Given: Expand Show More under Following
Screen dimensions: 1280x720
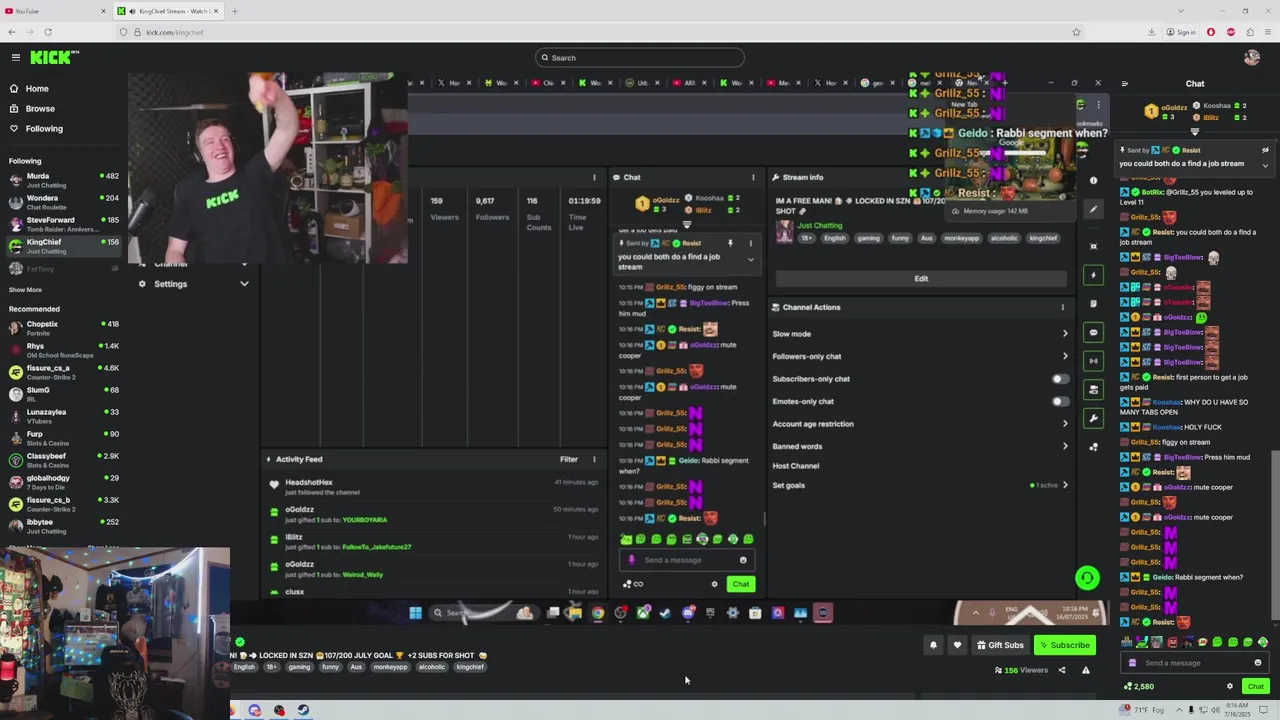Looking at the screenshot, I should 25,290.
